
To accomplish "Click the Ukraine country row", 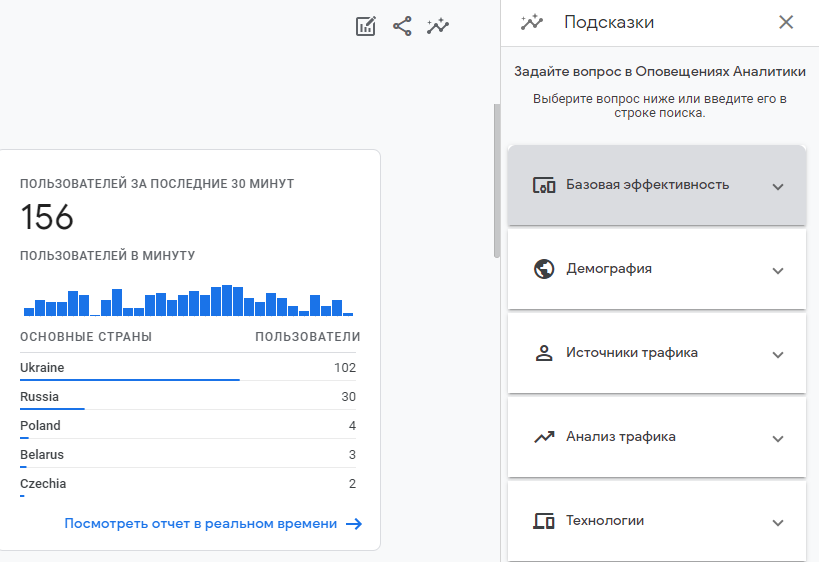I will [188, 367].
